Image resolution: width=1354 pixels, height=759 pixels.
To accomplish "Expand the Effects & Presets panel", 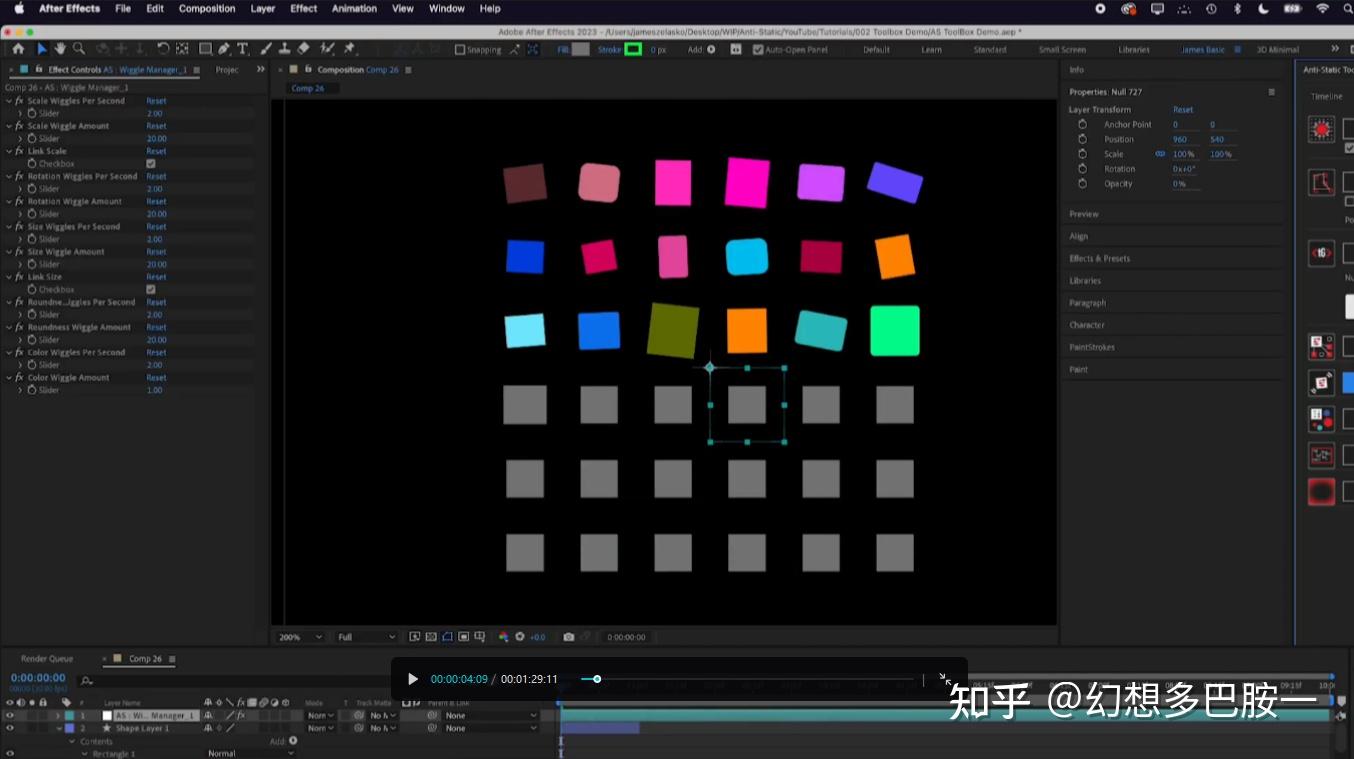I will 1099,258.
